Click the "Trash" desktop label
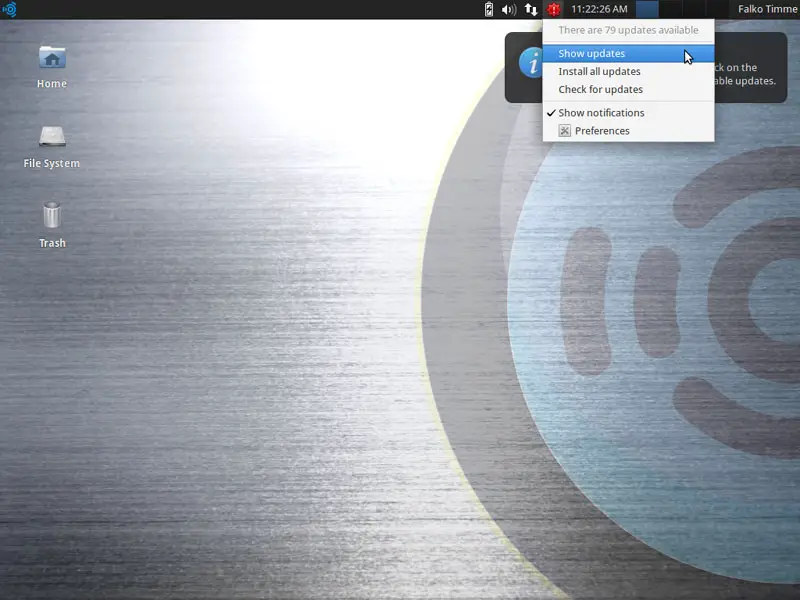 (52, 243)
